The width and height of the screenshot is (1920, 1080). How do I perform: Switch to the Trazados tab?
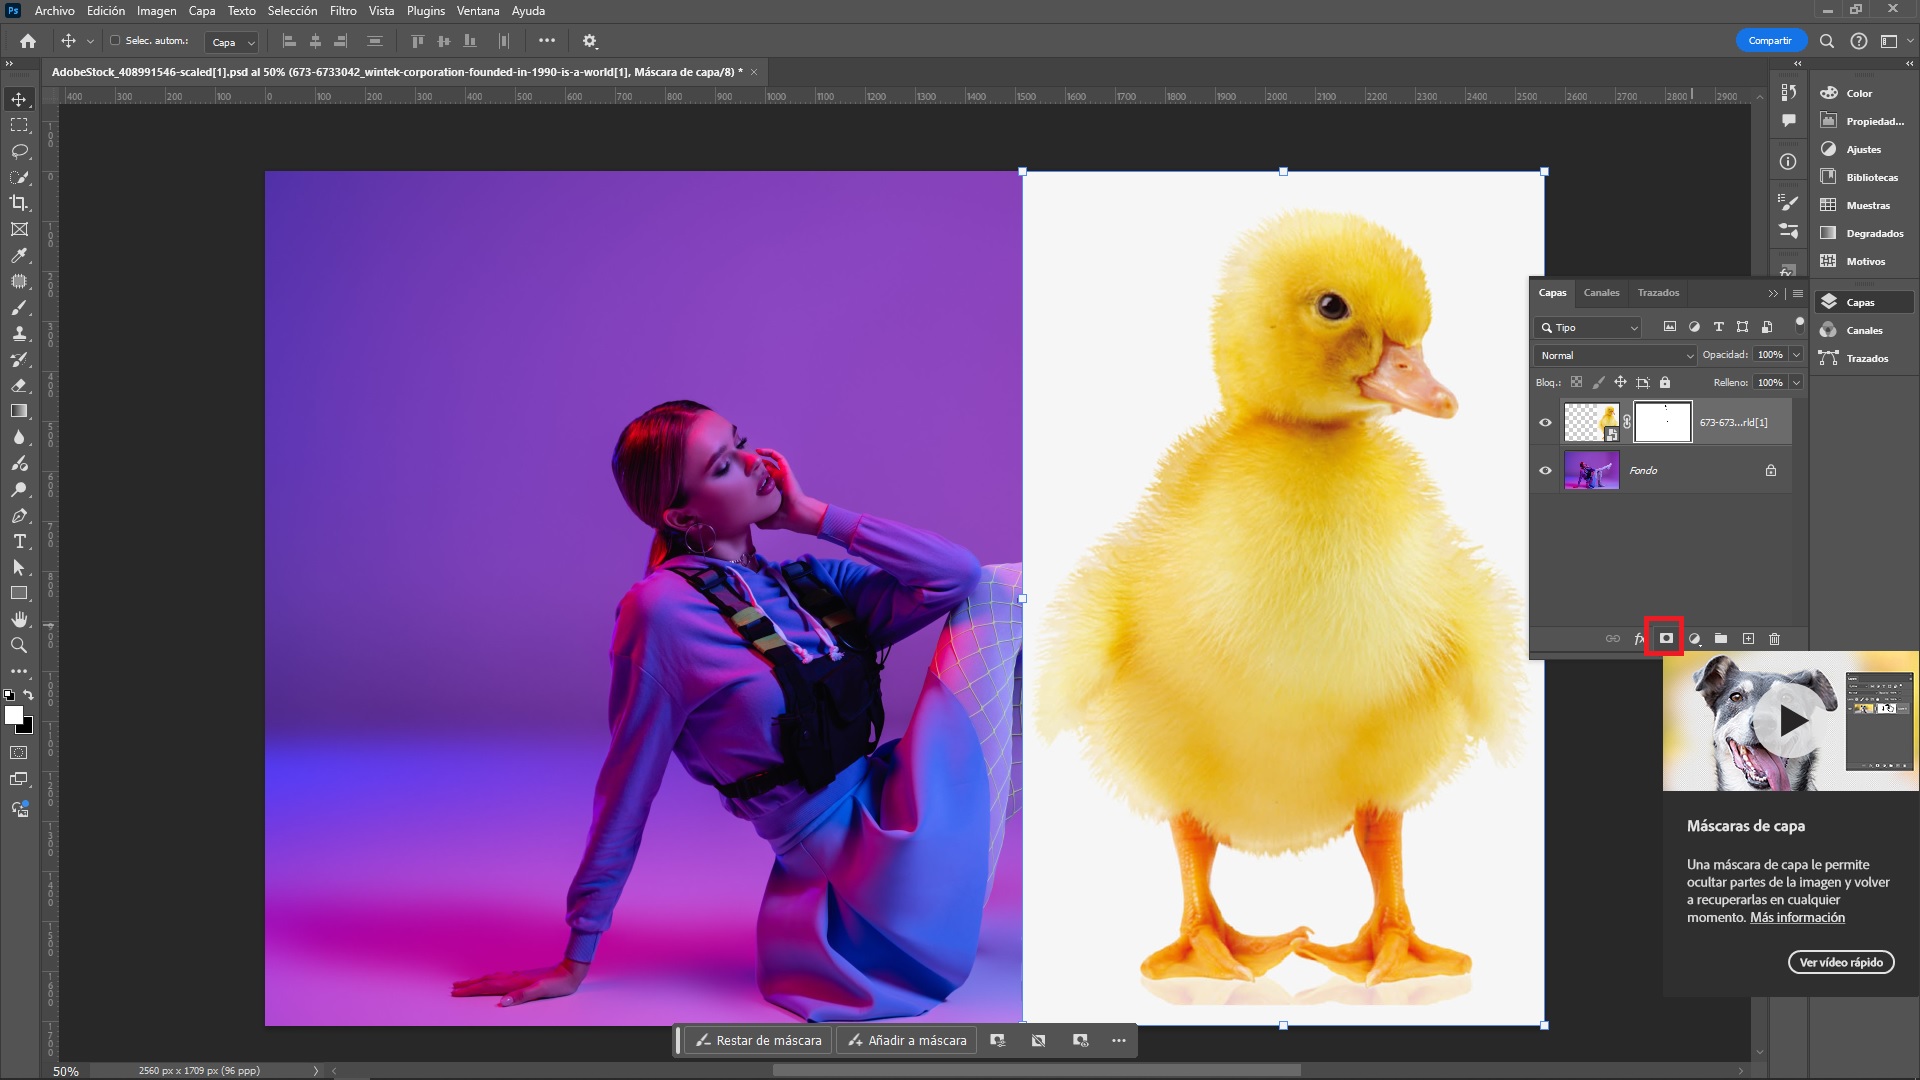point(1658,293)
